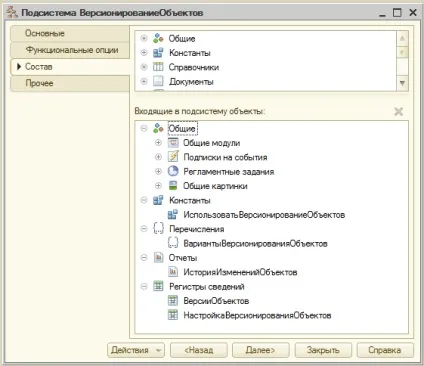Click the upper list's scroll down arrow
Image resolution: width=424 pixels, height=366 pixels.
coord(402,83)
